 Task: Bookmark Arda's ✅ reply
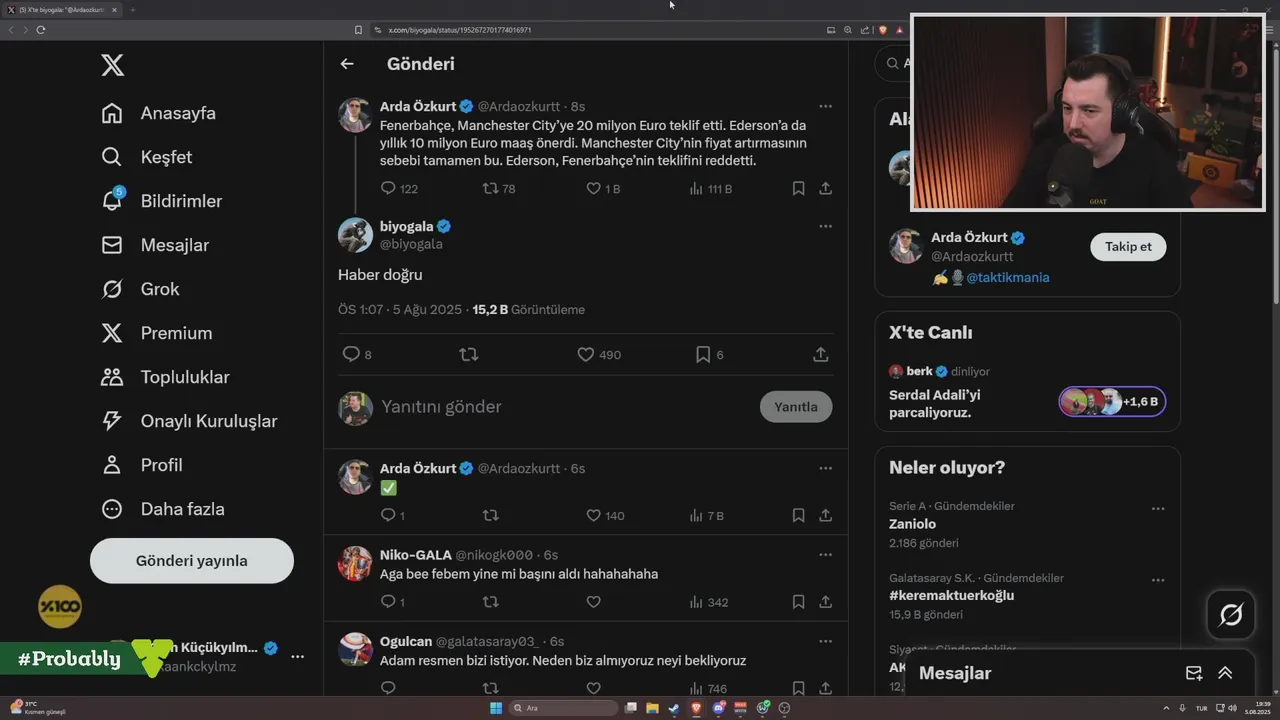798,516
